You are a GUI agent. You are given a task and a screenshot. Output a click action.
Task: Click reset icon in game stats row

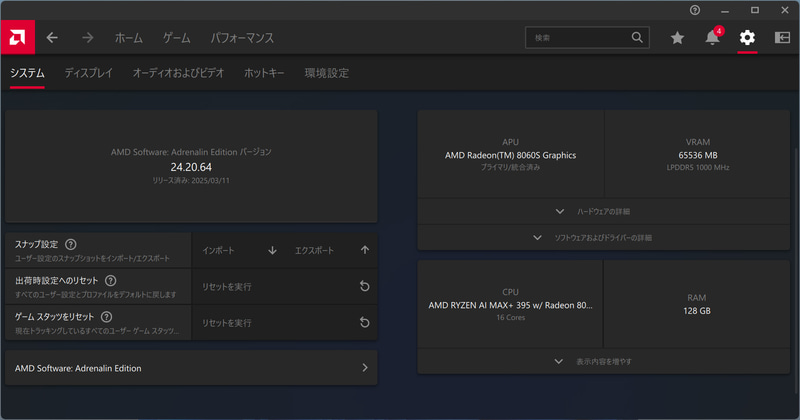coord(364,323)
